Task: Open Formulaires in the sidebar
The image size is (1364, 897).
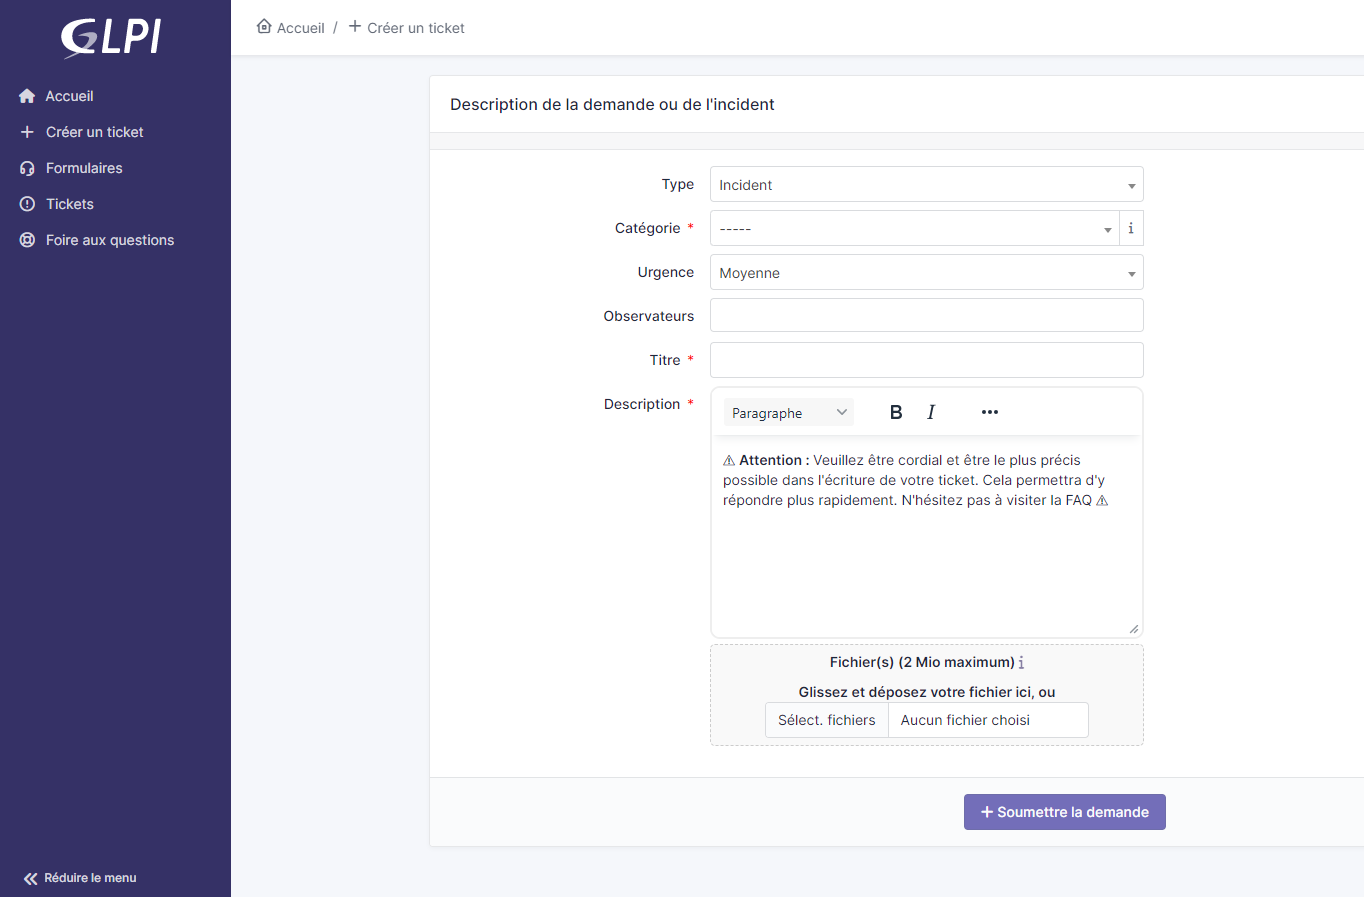Action: coord(84,168)
